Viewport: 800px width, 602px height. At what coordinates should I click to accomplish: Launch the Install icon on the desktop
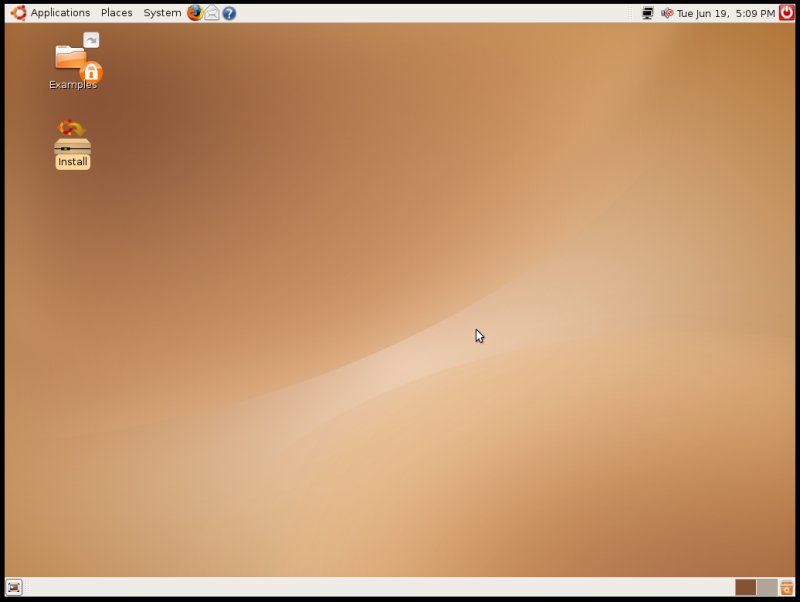[71, 138]
